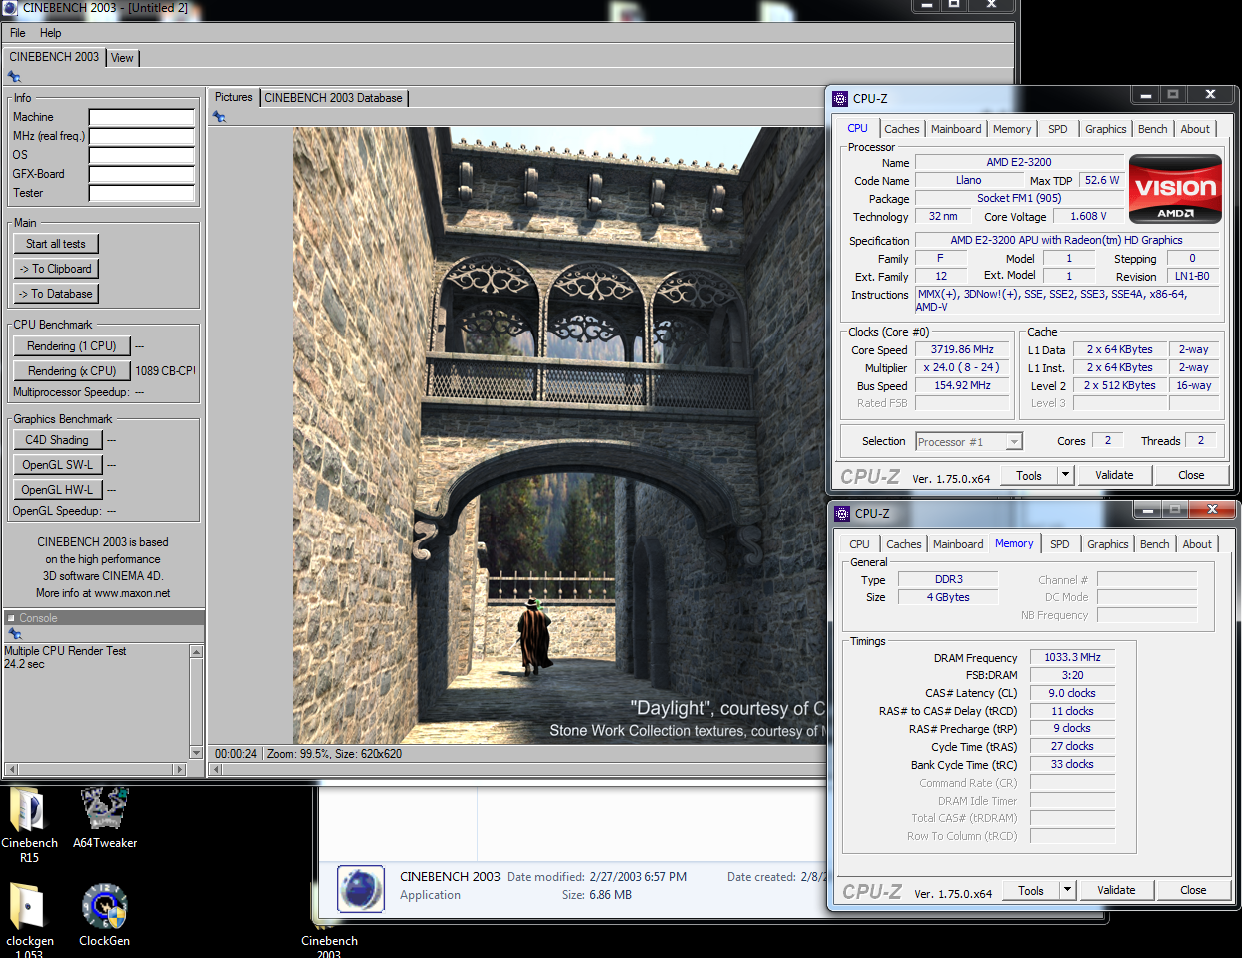Open Memory tab in top CPU-Z window
1242x958 pixels.
[x=1012, y=129]
